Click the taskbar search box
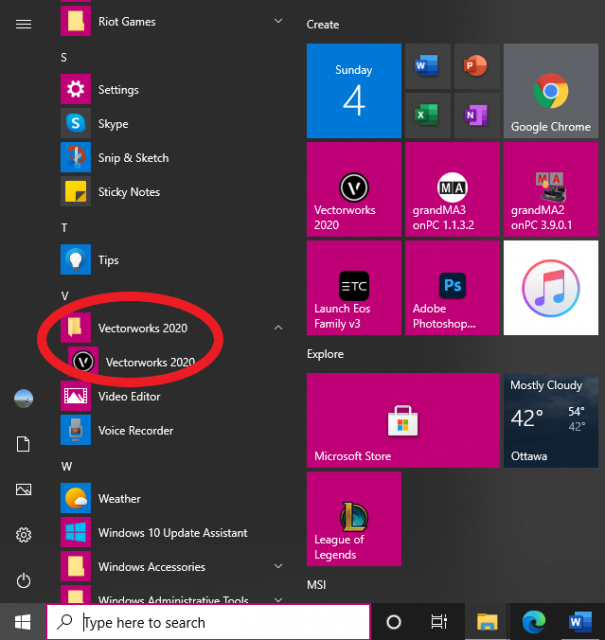This screenshot has width=605, height=640. 208,622
